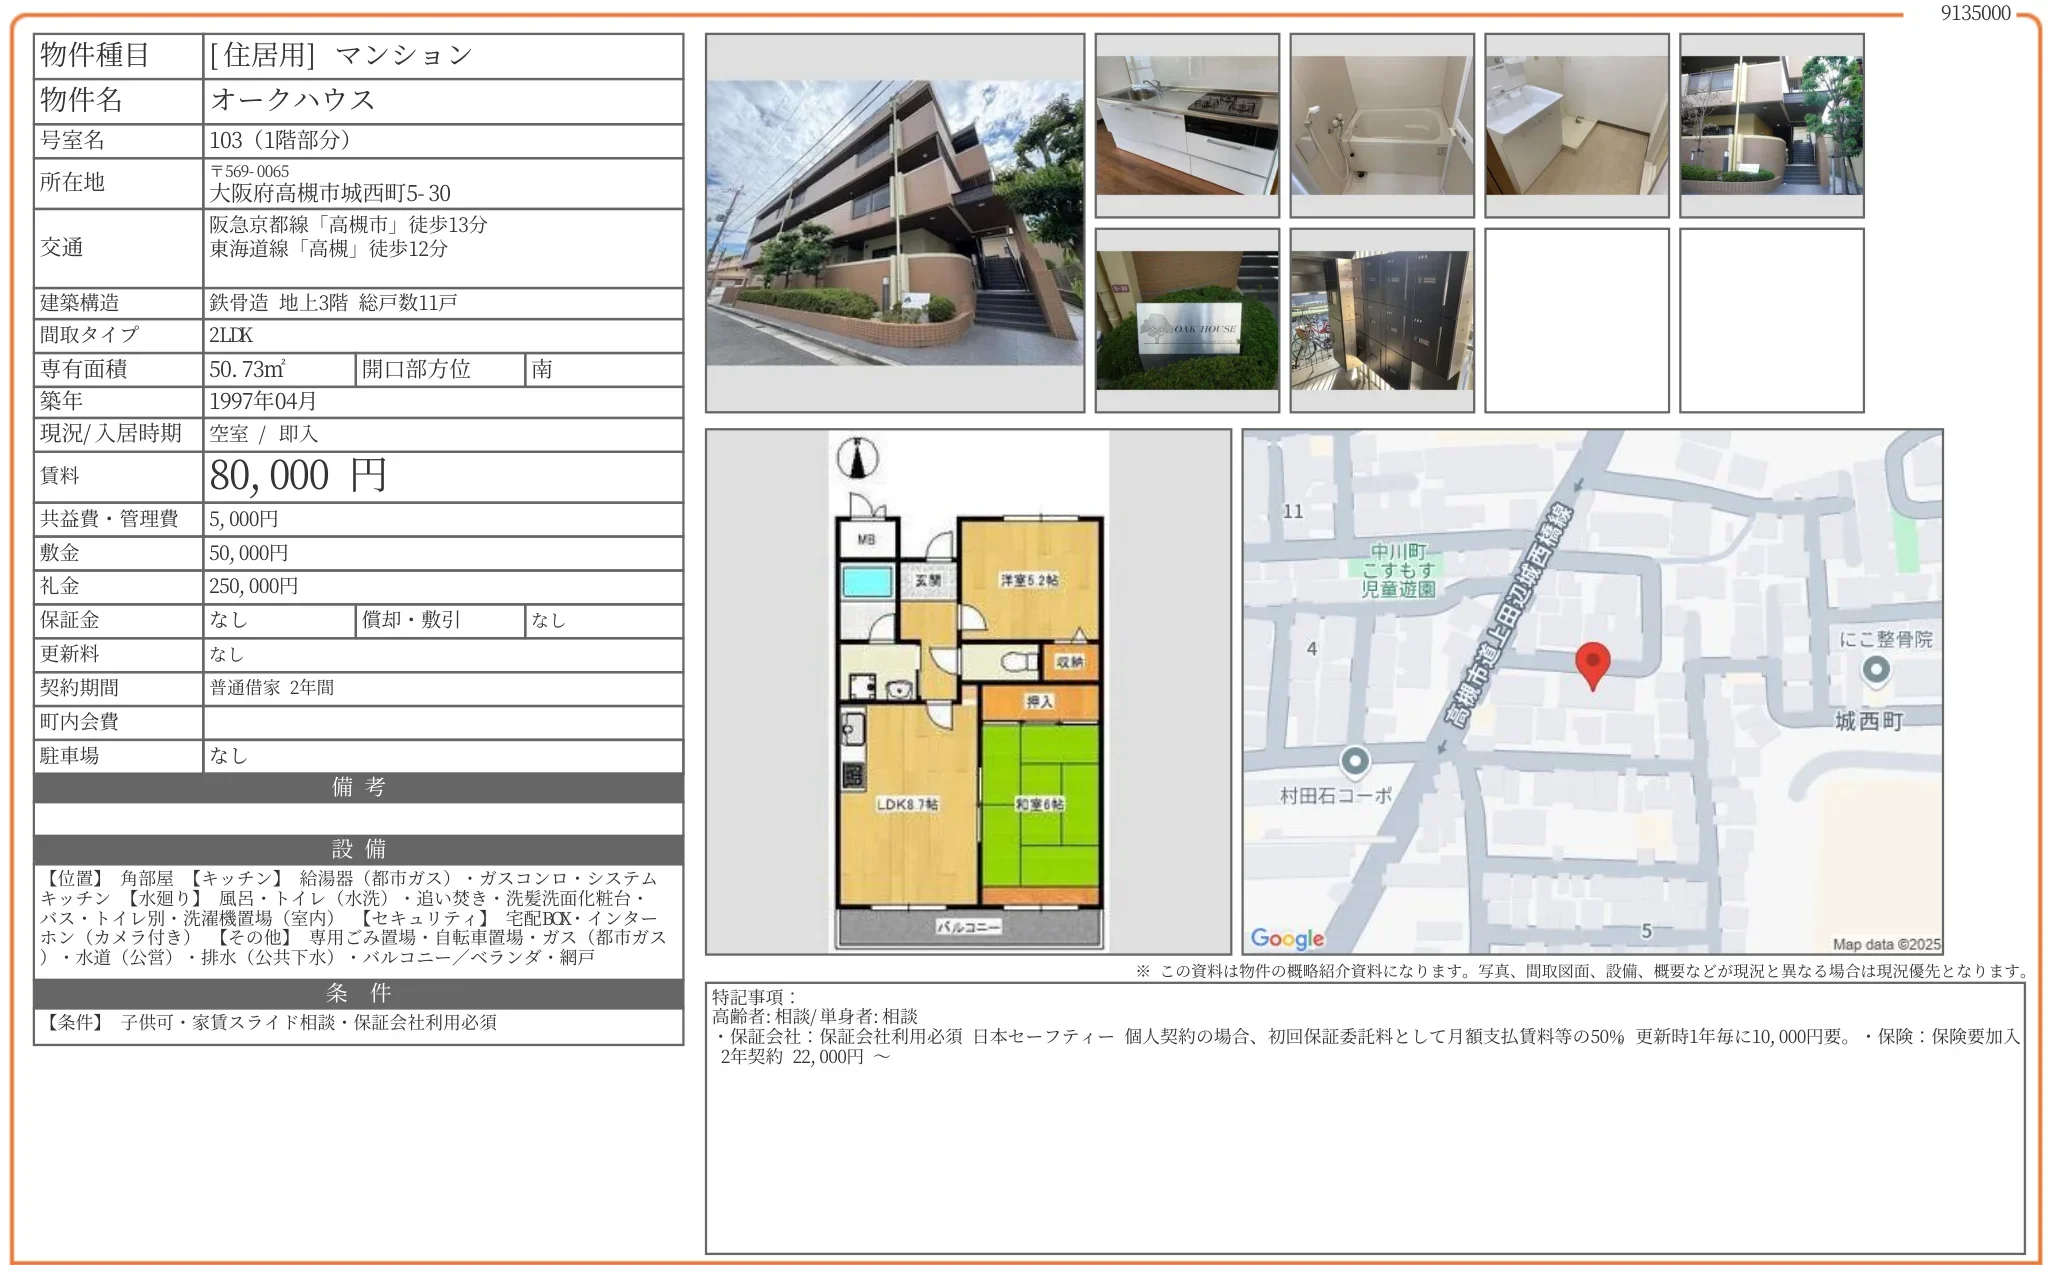
Task: Open the delivery box lockers photo
Action: [x=1381, y=320]
